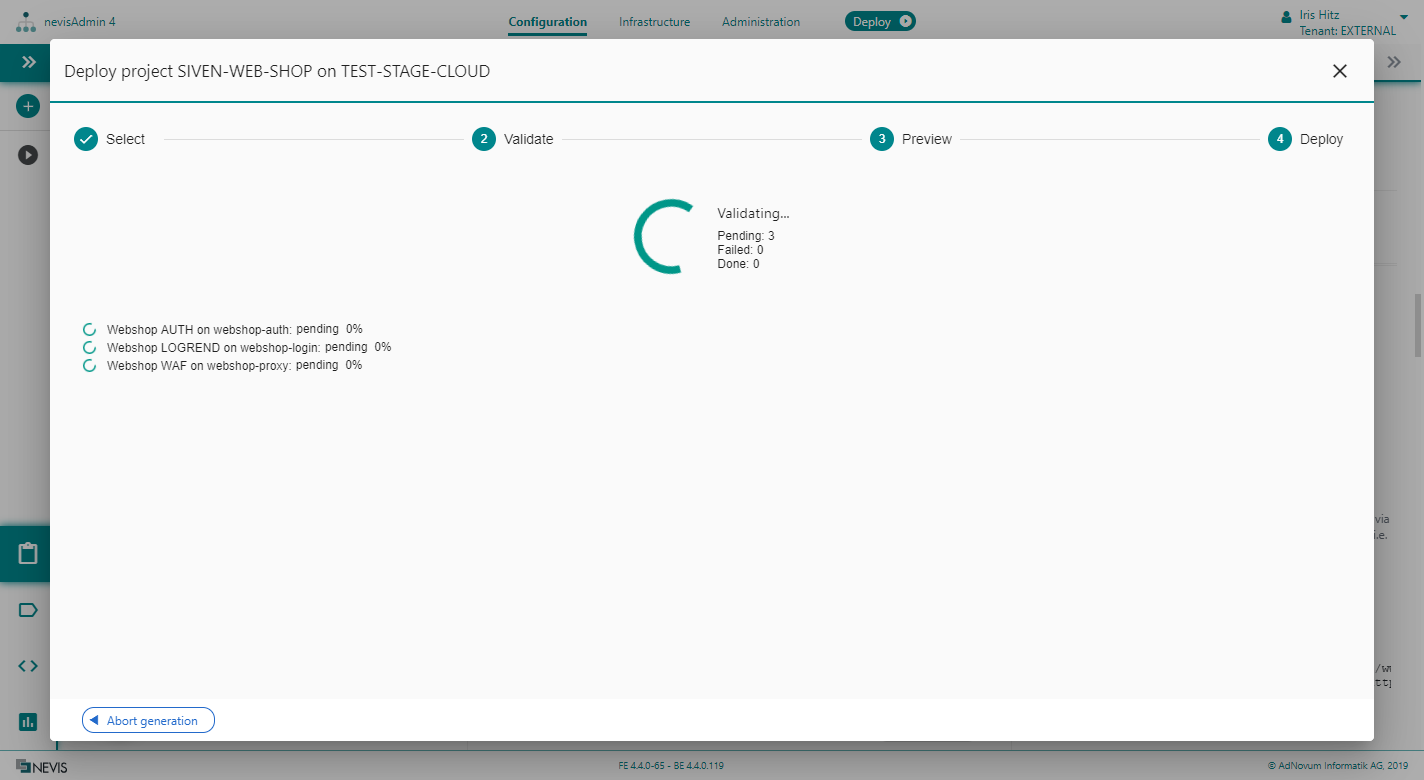Image resolution: width=1424 pixels, height=780 pixels.
Task: Go to the Select step checkmark
Action: pyautogui.click(x=86, y=139)
